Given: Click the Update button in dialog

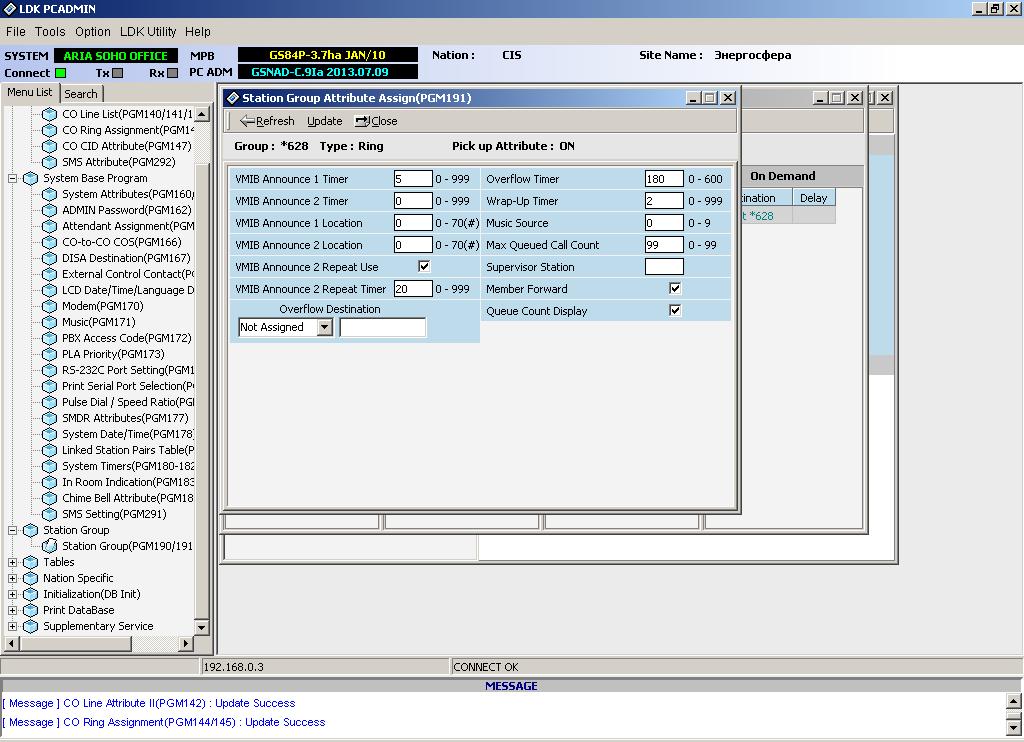Looking at the screenshot, I should tap(324, 121).
